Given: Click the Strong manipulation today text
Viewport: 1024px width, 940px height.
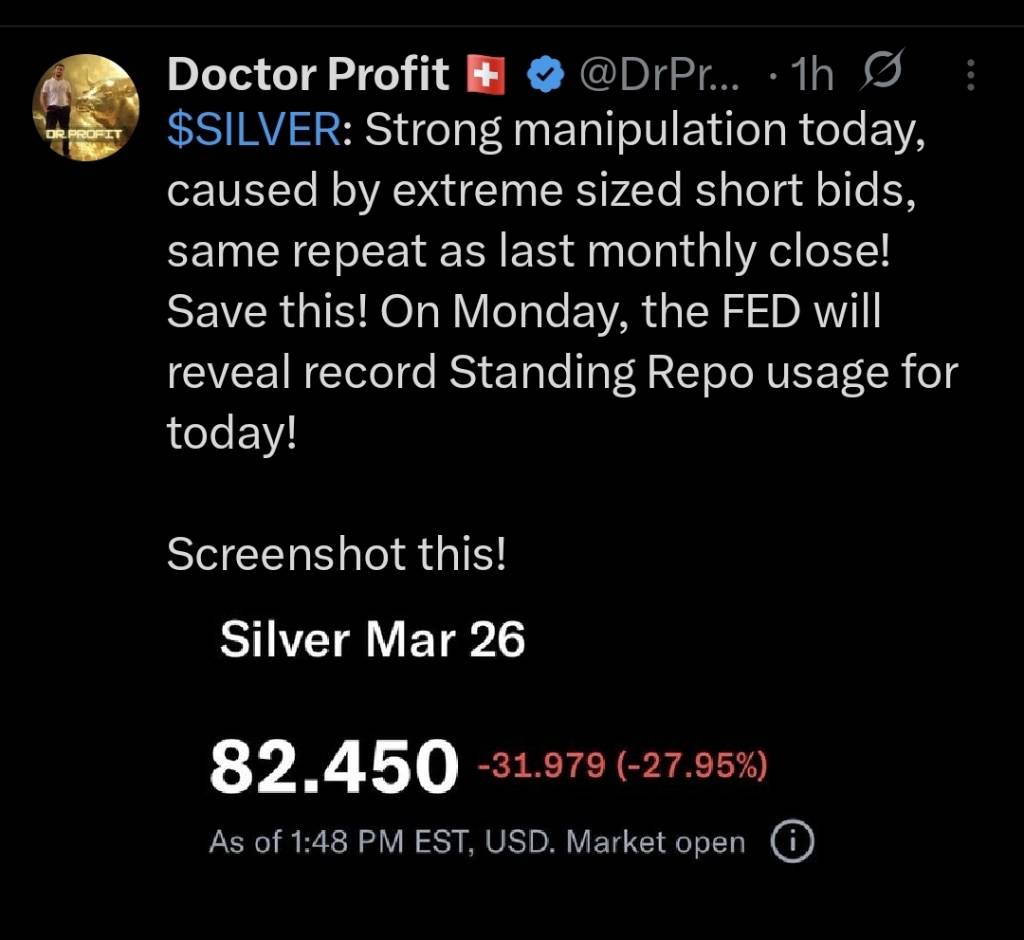Looking at the screenshot, I should point(640,132).
